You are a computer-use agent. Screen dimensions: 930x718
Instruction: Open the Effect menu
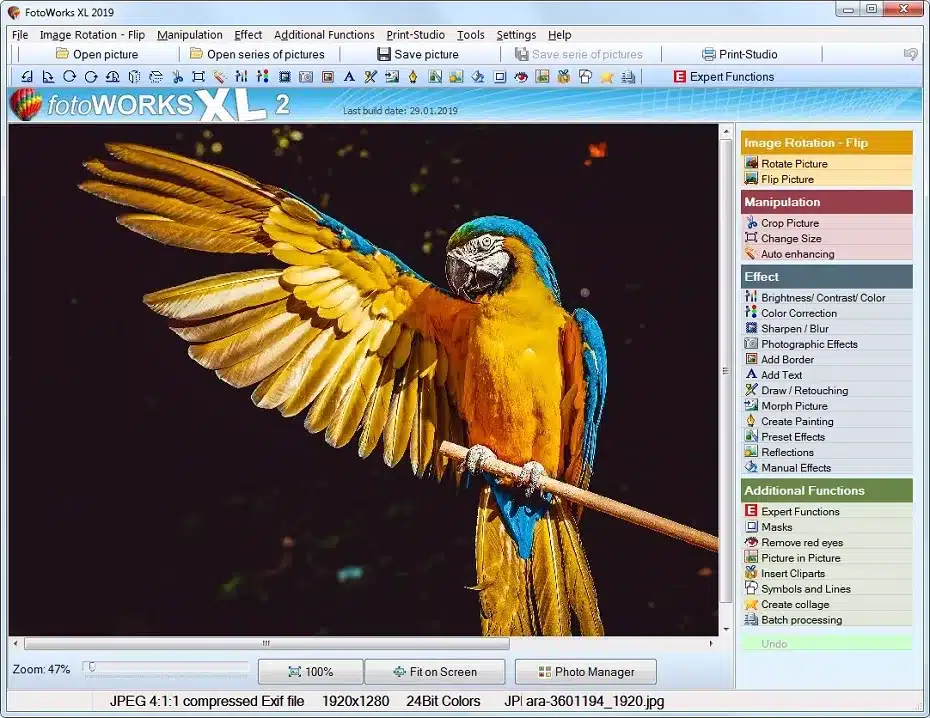point(248,35)
